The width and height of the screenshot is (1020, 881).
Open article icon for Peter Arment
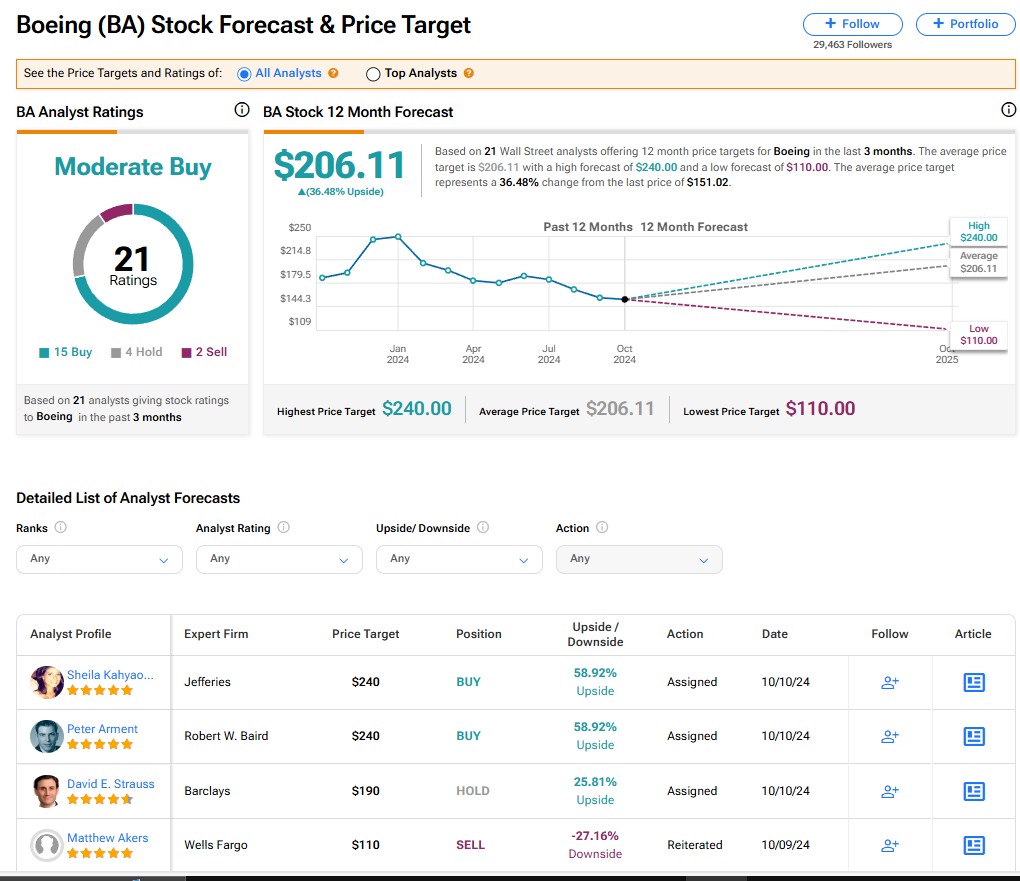point(973,736)
